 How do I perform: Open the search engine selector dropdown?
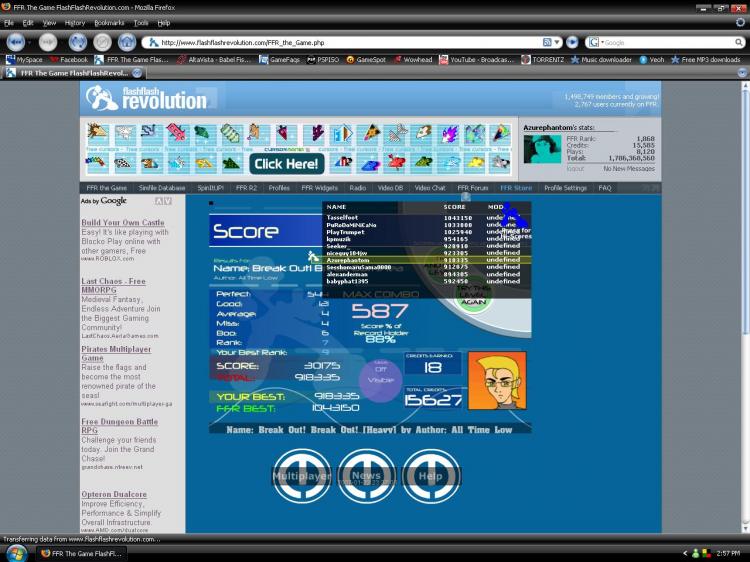596,43
